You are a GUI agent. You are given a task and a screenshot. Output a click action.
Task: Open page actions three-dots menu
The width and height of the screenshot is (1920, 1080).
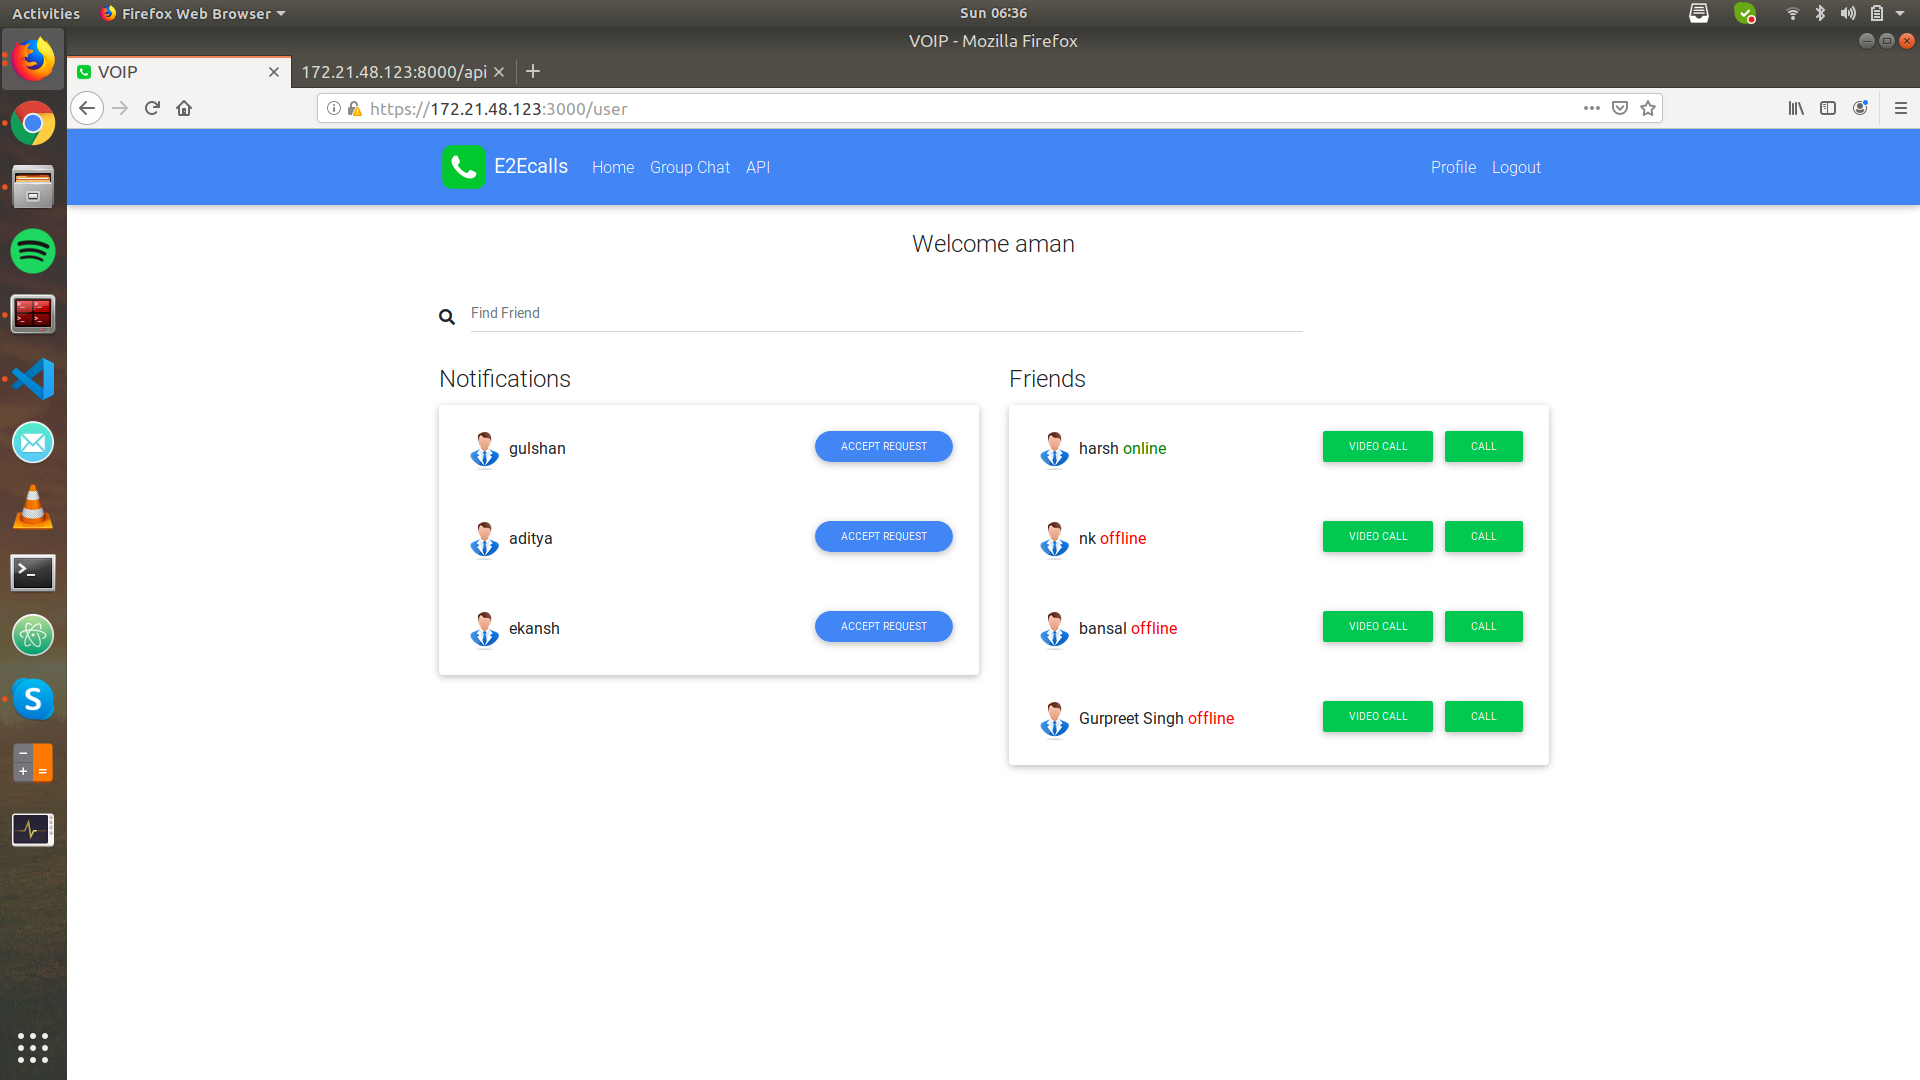coord(1591,108)
